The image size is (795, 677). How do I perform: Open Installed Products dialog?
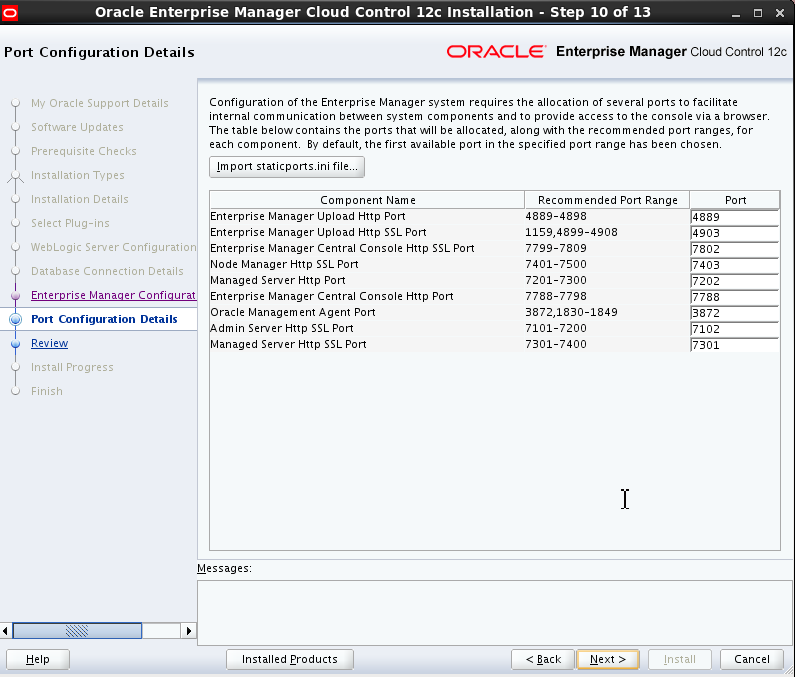click(290, 659)
